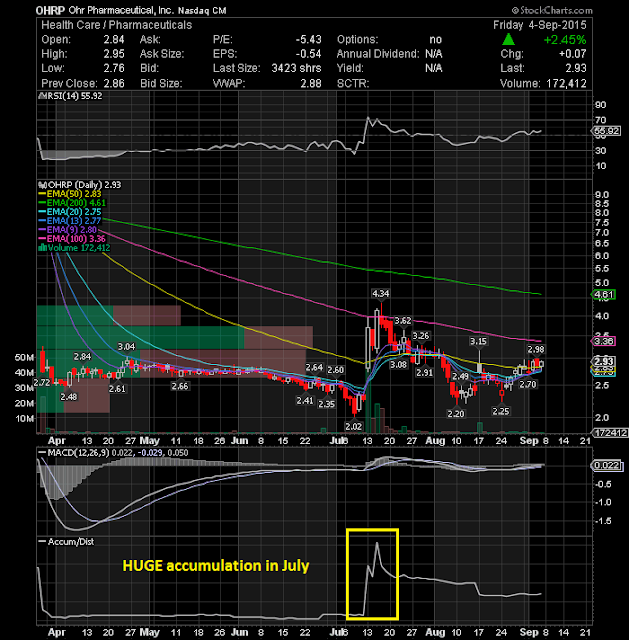This screenshot has width=629, height=640.
Task: Click the OHRP ticker symbol heading
Action: [50, 10]
